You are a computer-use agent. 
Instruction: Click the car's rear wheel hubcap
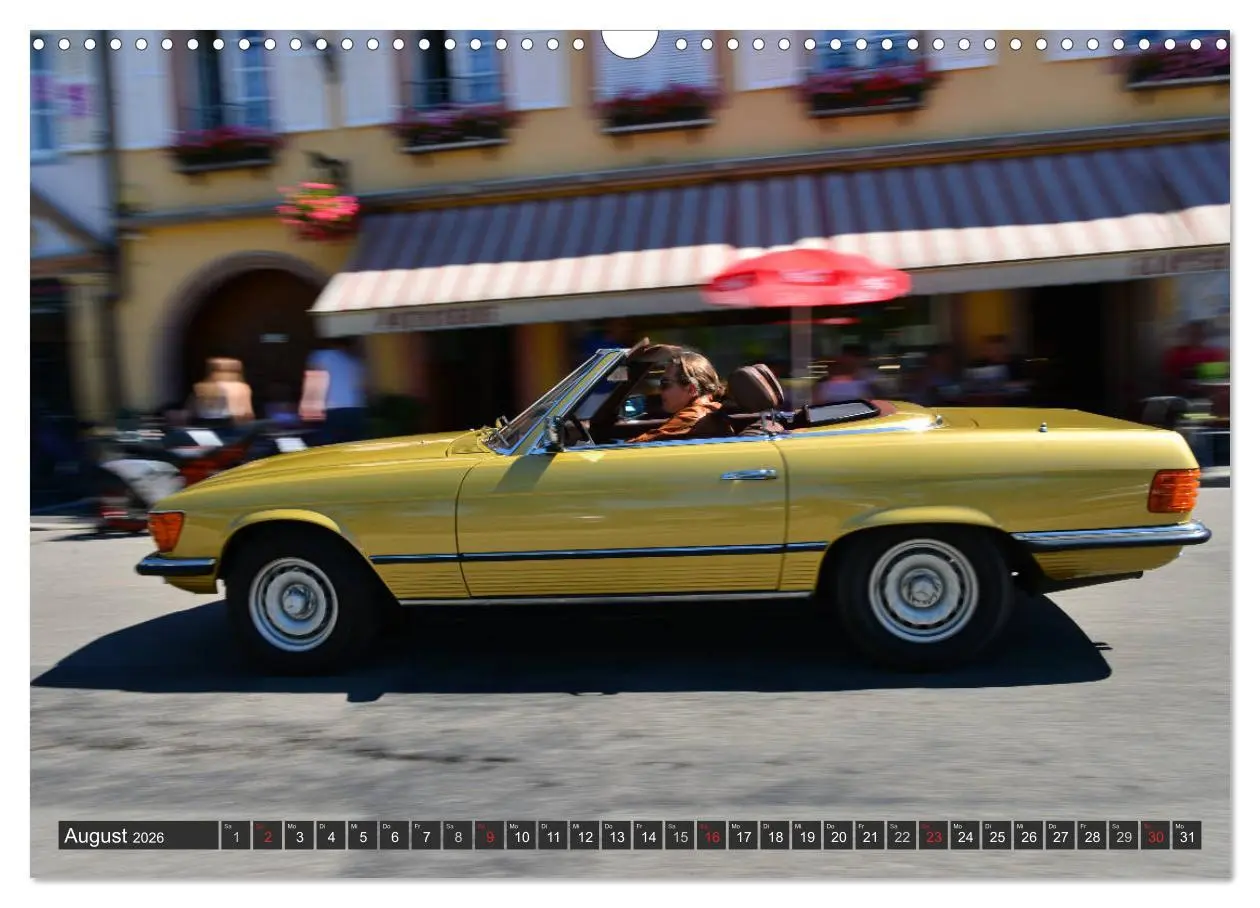(922, 590)
